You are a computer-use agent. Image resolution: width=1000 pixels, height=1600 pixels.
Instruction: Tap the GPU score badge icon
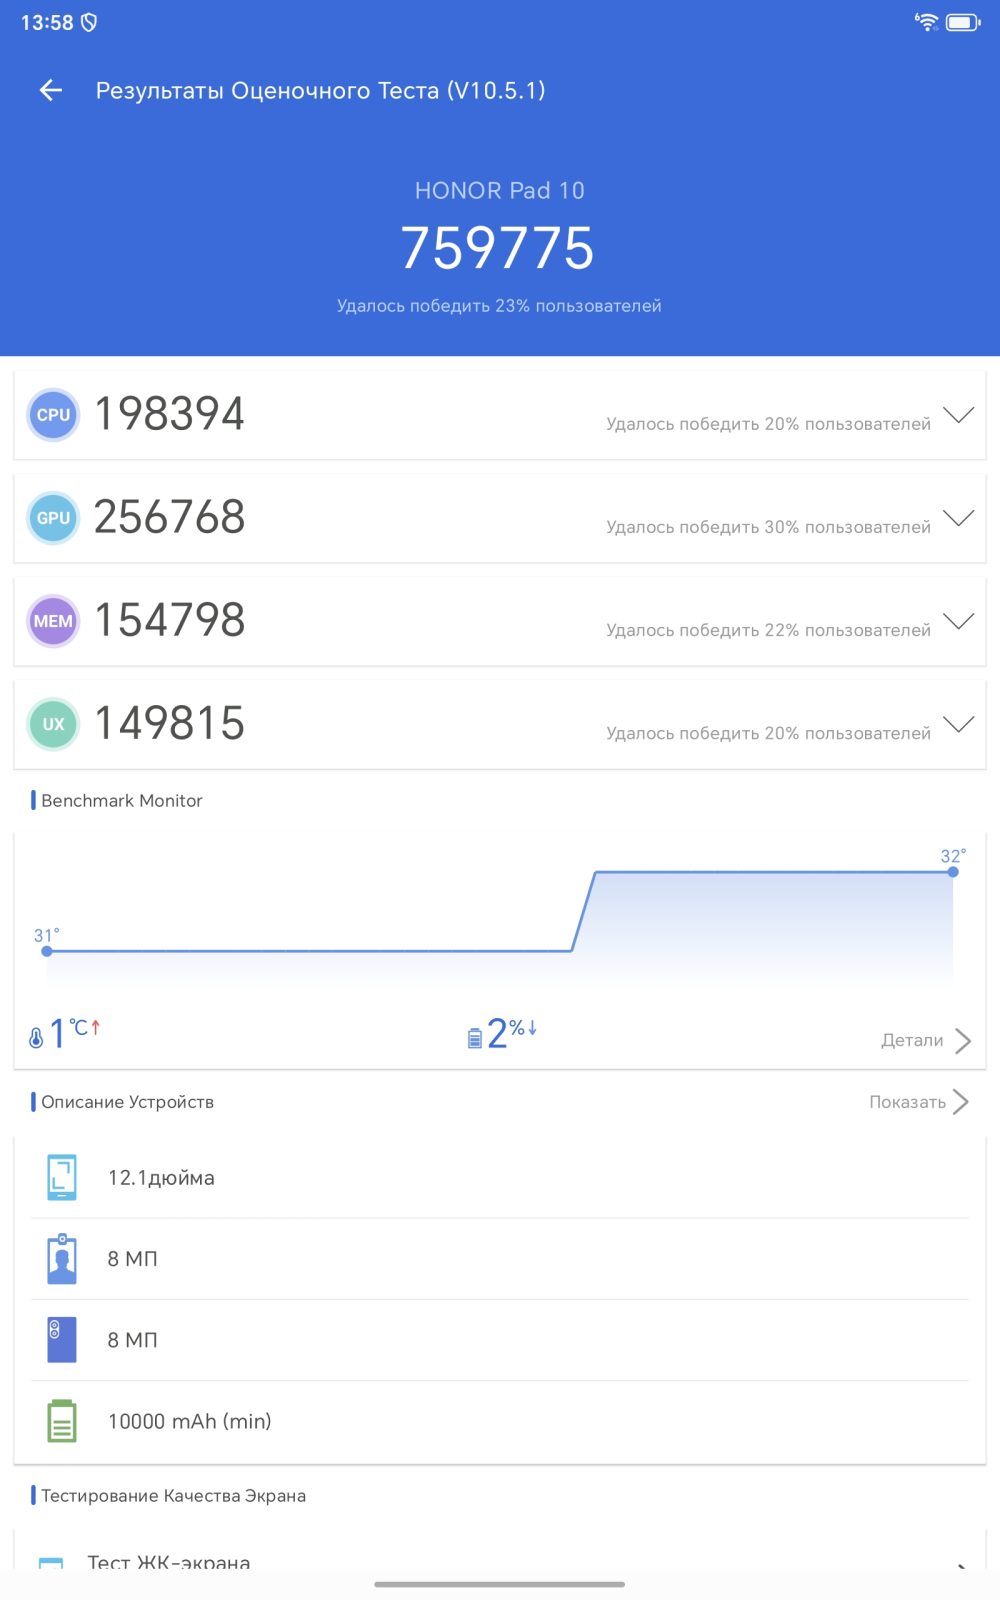(x=53, y=518)
